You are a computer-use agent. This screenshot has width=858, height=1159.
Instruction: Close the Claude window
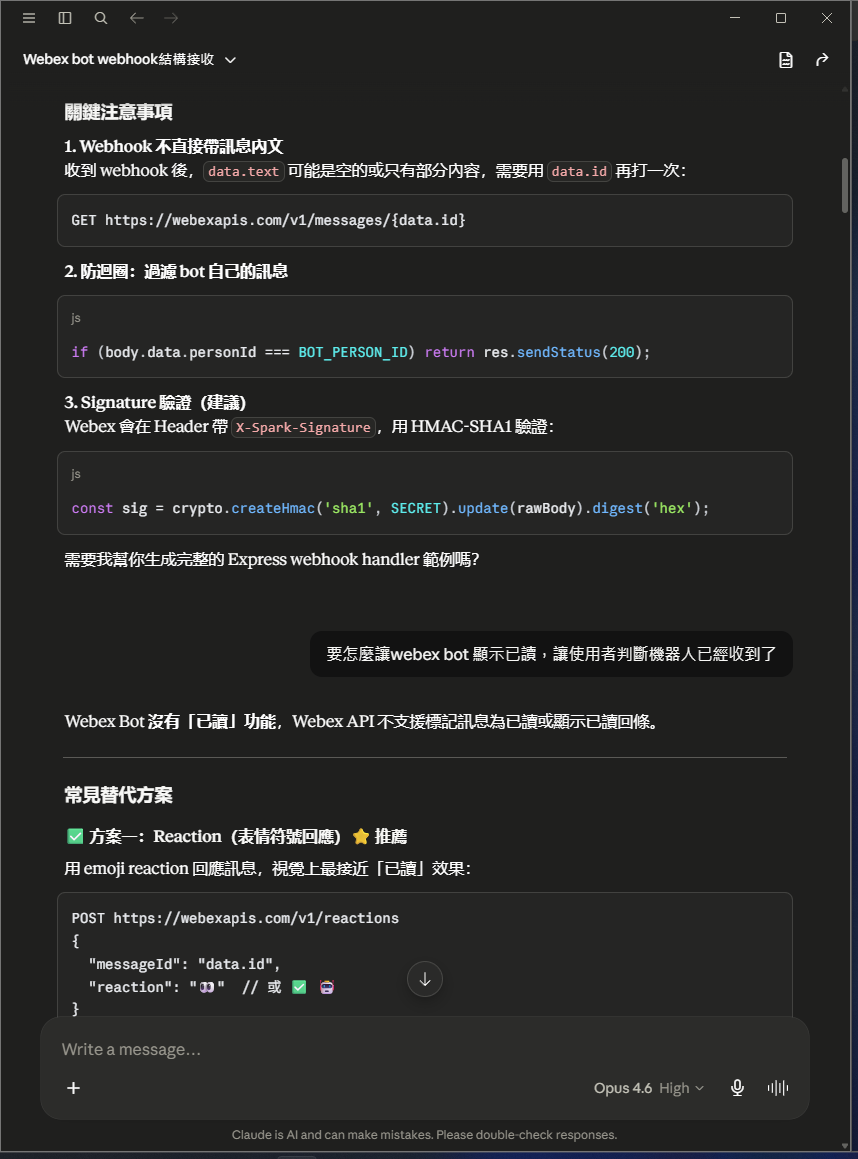click(827, 18)
